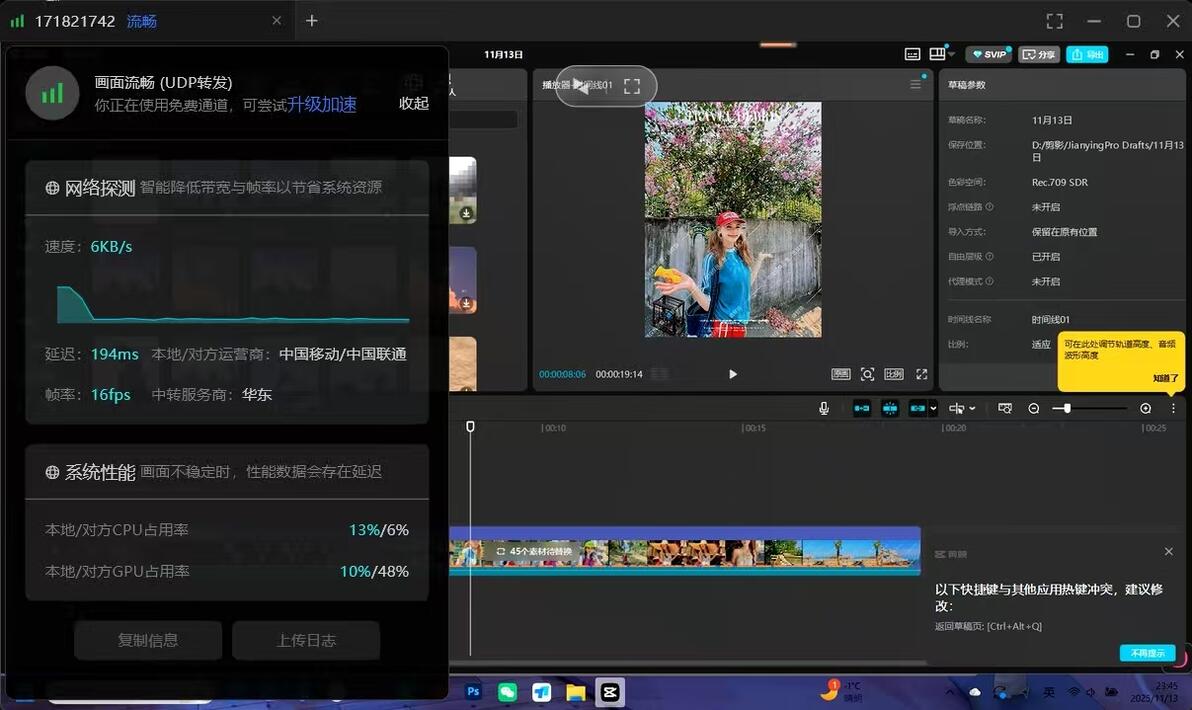This screenshot has width=1192, height=710.
Task: Click the timeline zoom slider handle
Action: (x=1067, y=408)
